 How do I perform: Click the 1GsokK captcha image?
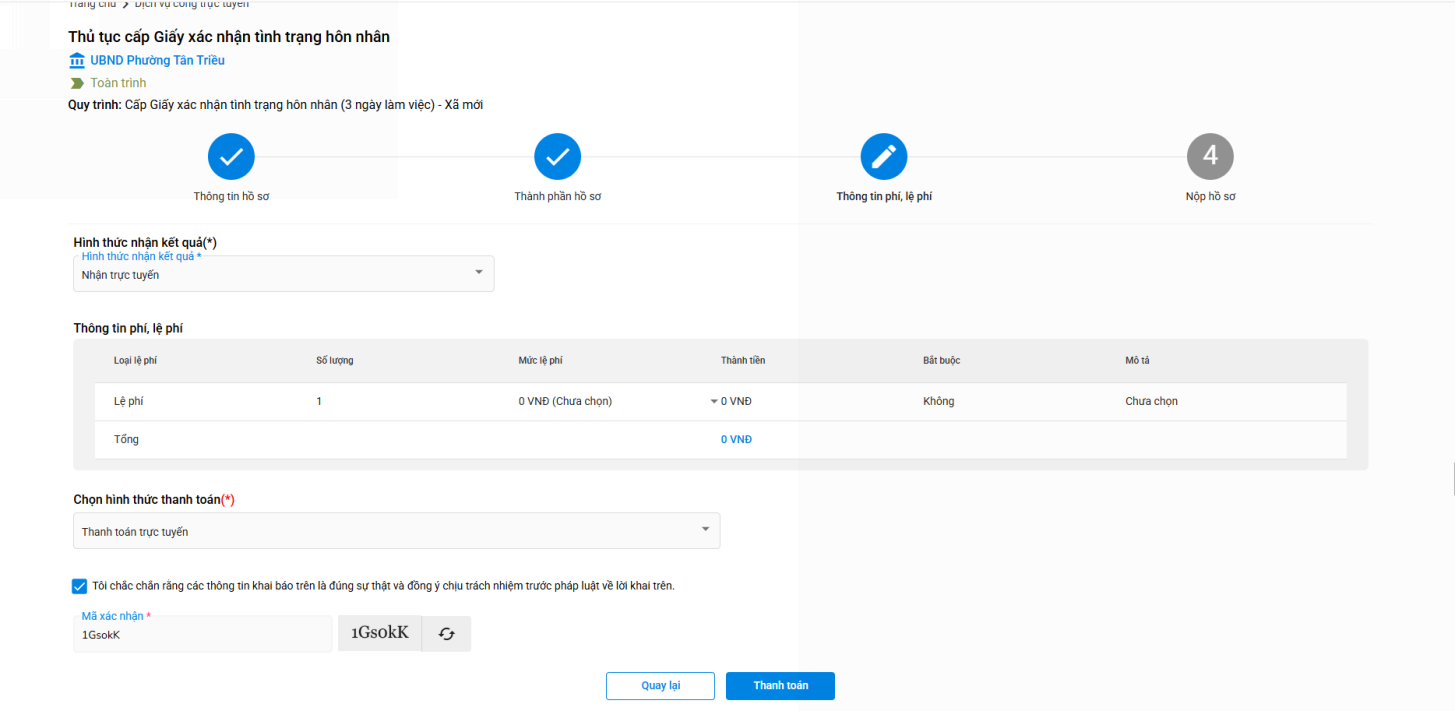[x=379, y=633]
